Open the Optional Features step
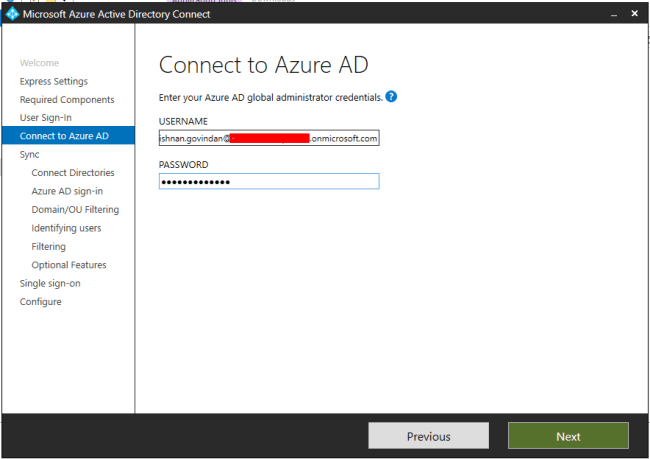The height and width of the screenshot is (459, 650). coord(69,265)
